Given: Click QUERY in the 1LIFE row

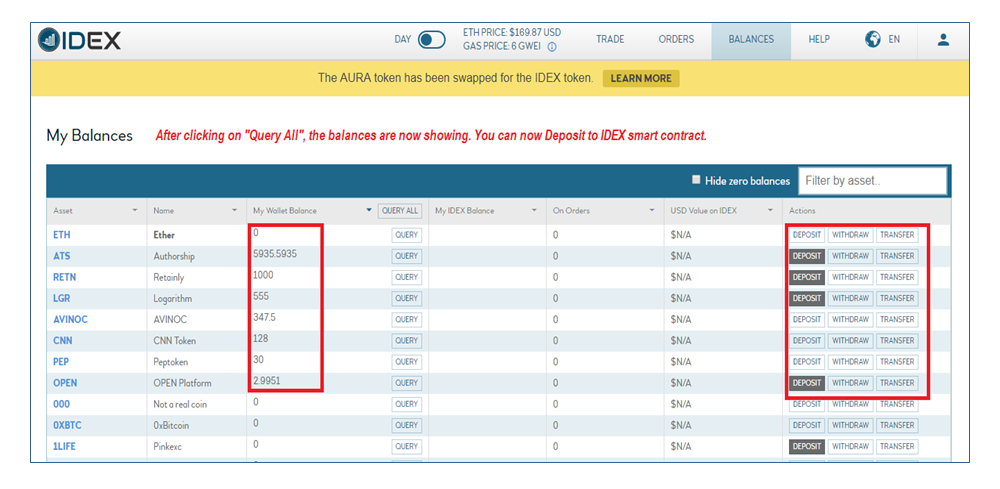Looking at the screenshot, I should pos(406,446).
